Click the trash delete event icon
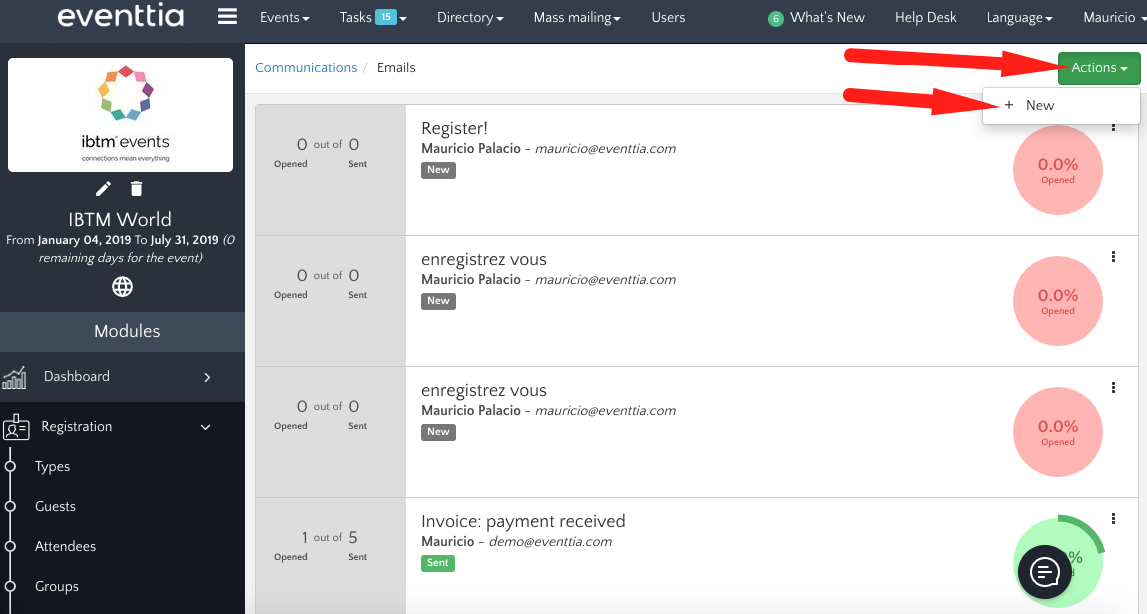1147x614 pixels. 137,189
